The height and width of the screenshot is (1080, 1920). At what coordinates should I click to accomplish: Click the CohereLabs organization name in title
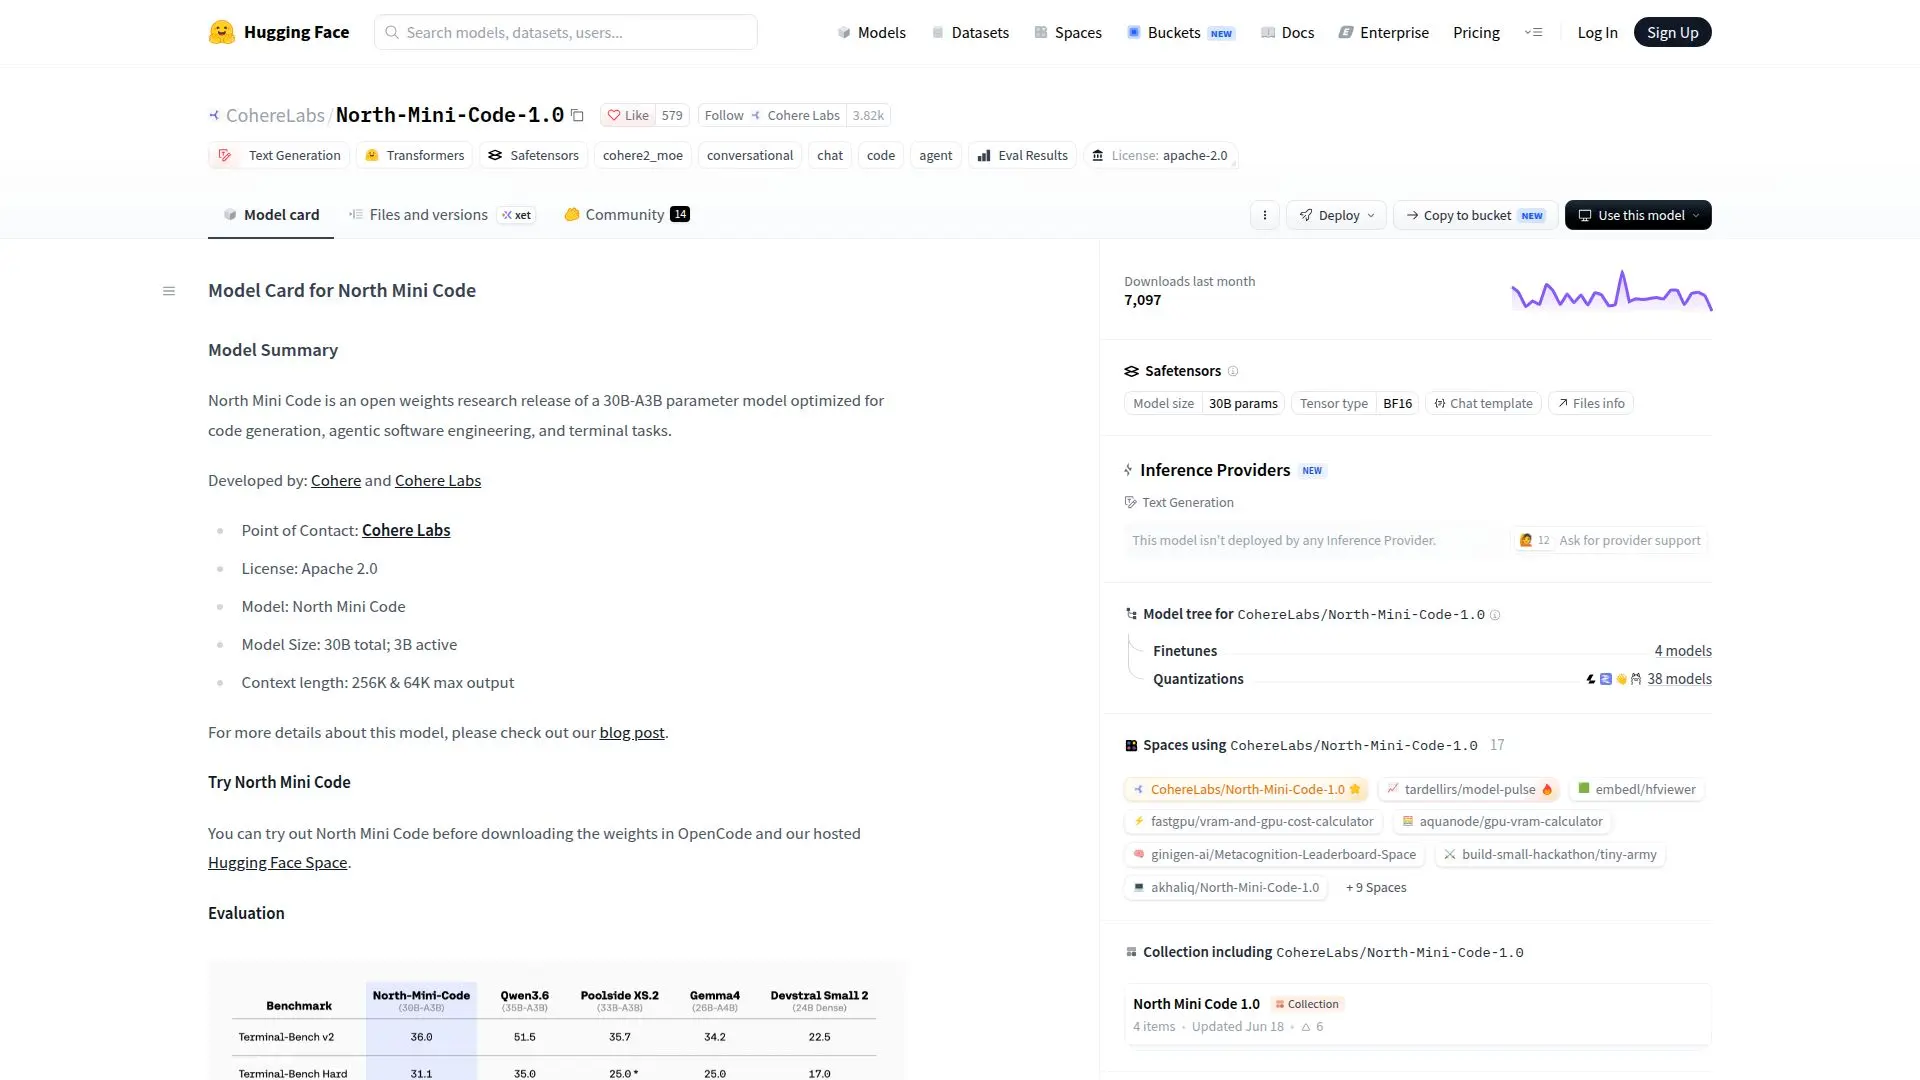click(x=275, y=115)
